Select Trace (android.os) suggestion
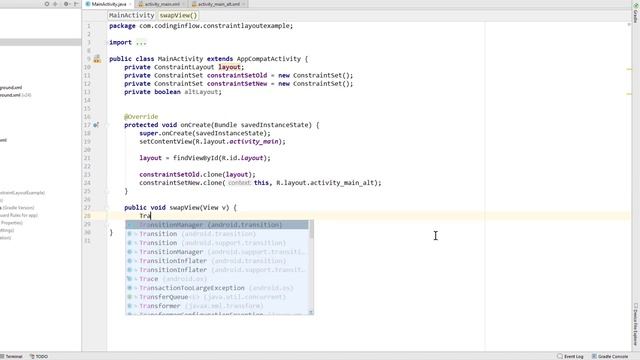Screen dimensions: 640x360 pos(217,279)
